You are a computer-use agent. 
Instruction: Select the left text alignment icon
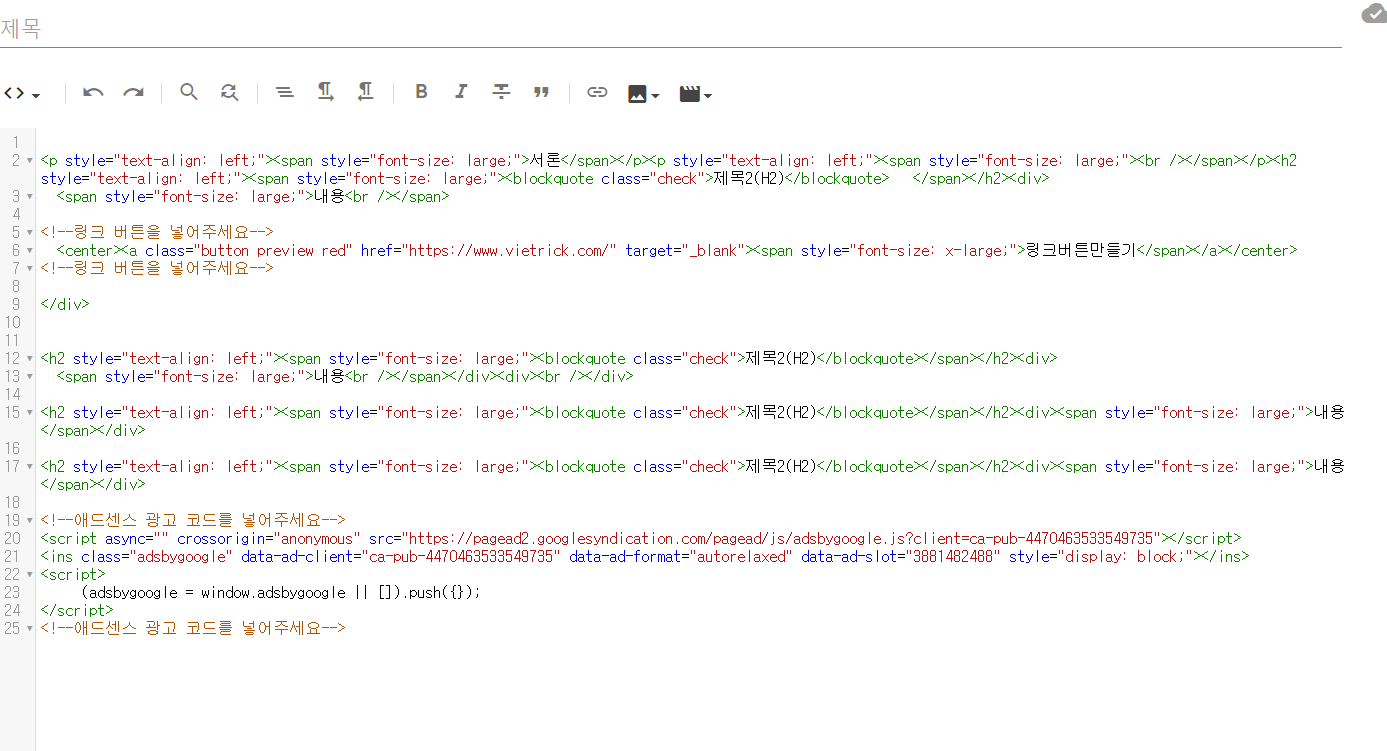(285, 91)
